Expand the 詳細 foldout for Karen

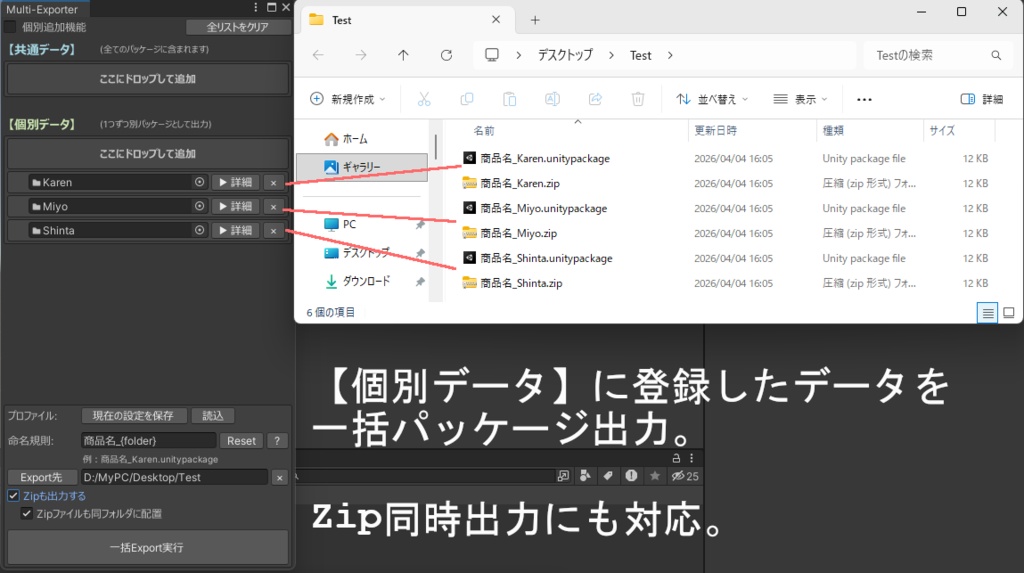[235, 182]
